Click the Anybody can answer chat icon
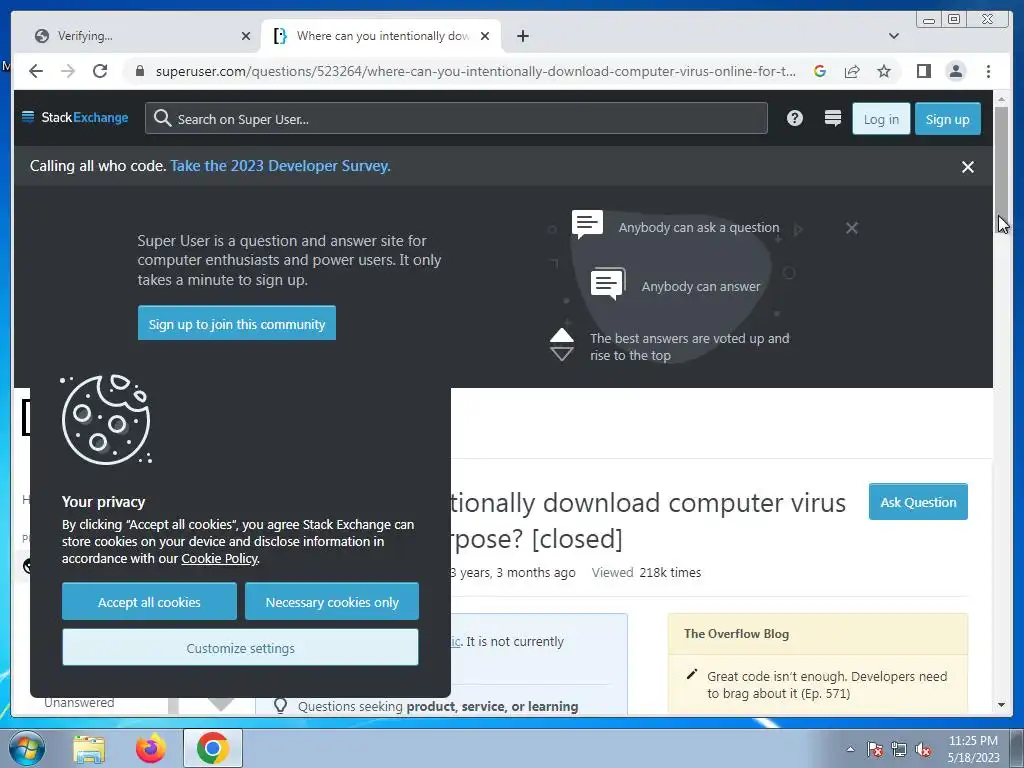This screenshot has width=1024, height=768. tap(607, 283)
